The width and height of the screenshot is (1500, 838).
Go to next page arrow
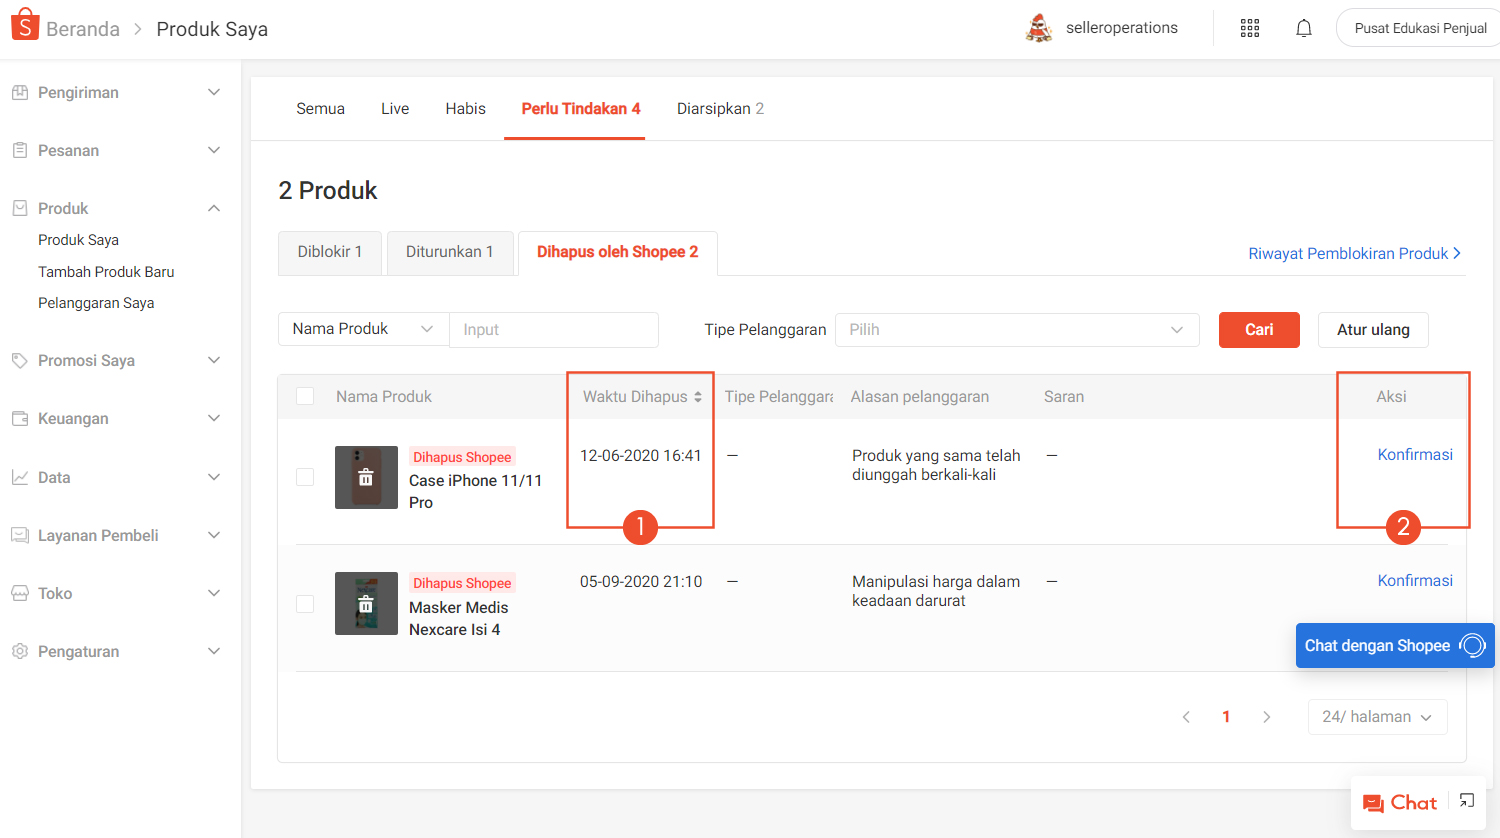[x=1266, y=717]
